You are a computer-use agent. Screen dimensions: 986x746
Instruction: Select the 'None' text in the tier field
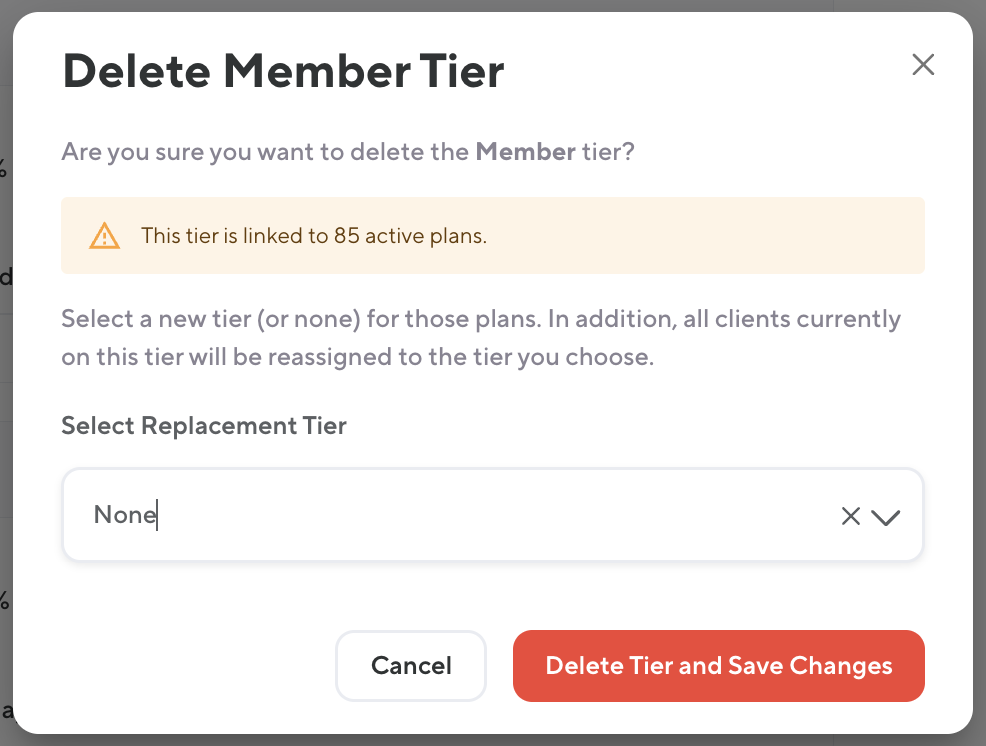[x=125, y=516]
